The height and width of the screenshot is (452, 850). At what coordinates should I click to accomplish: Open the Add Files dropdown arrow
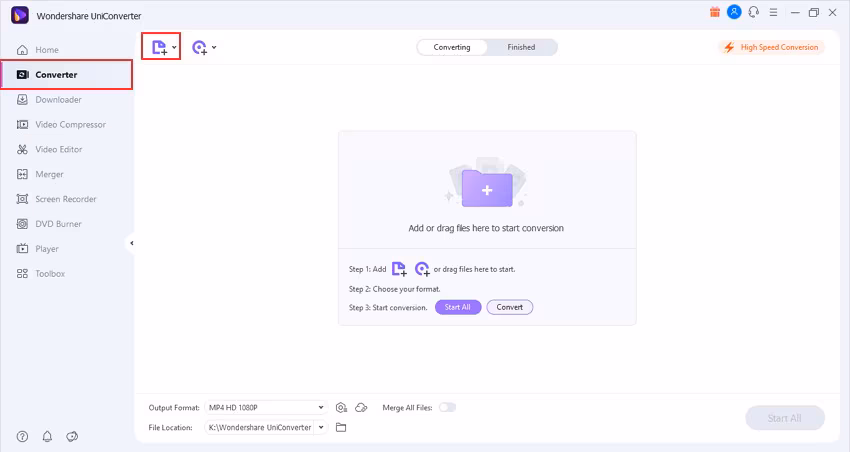(174, 48)
